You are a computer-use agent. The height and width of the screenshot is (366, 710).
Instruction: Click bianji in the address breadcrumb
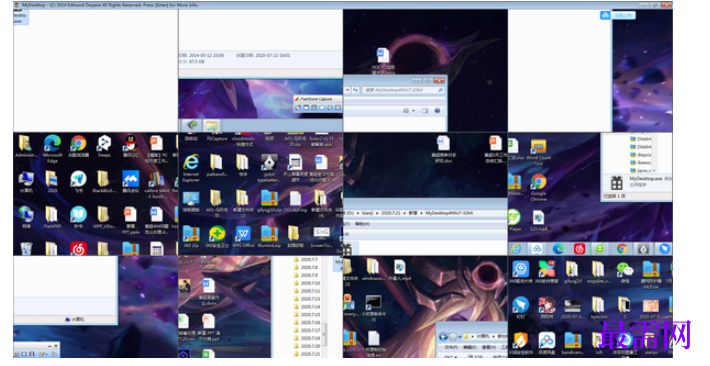point(368,213)
